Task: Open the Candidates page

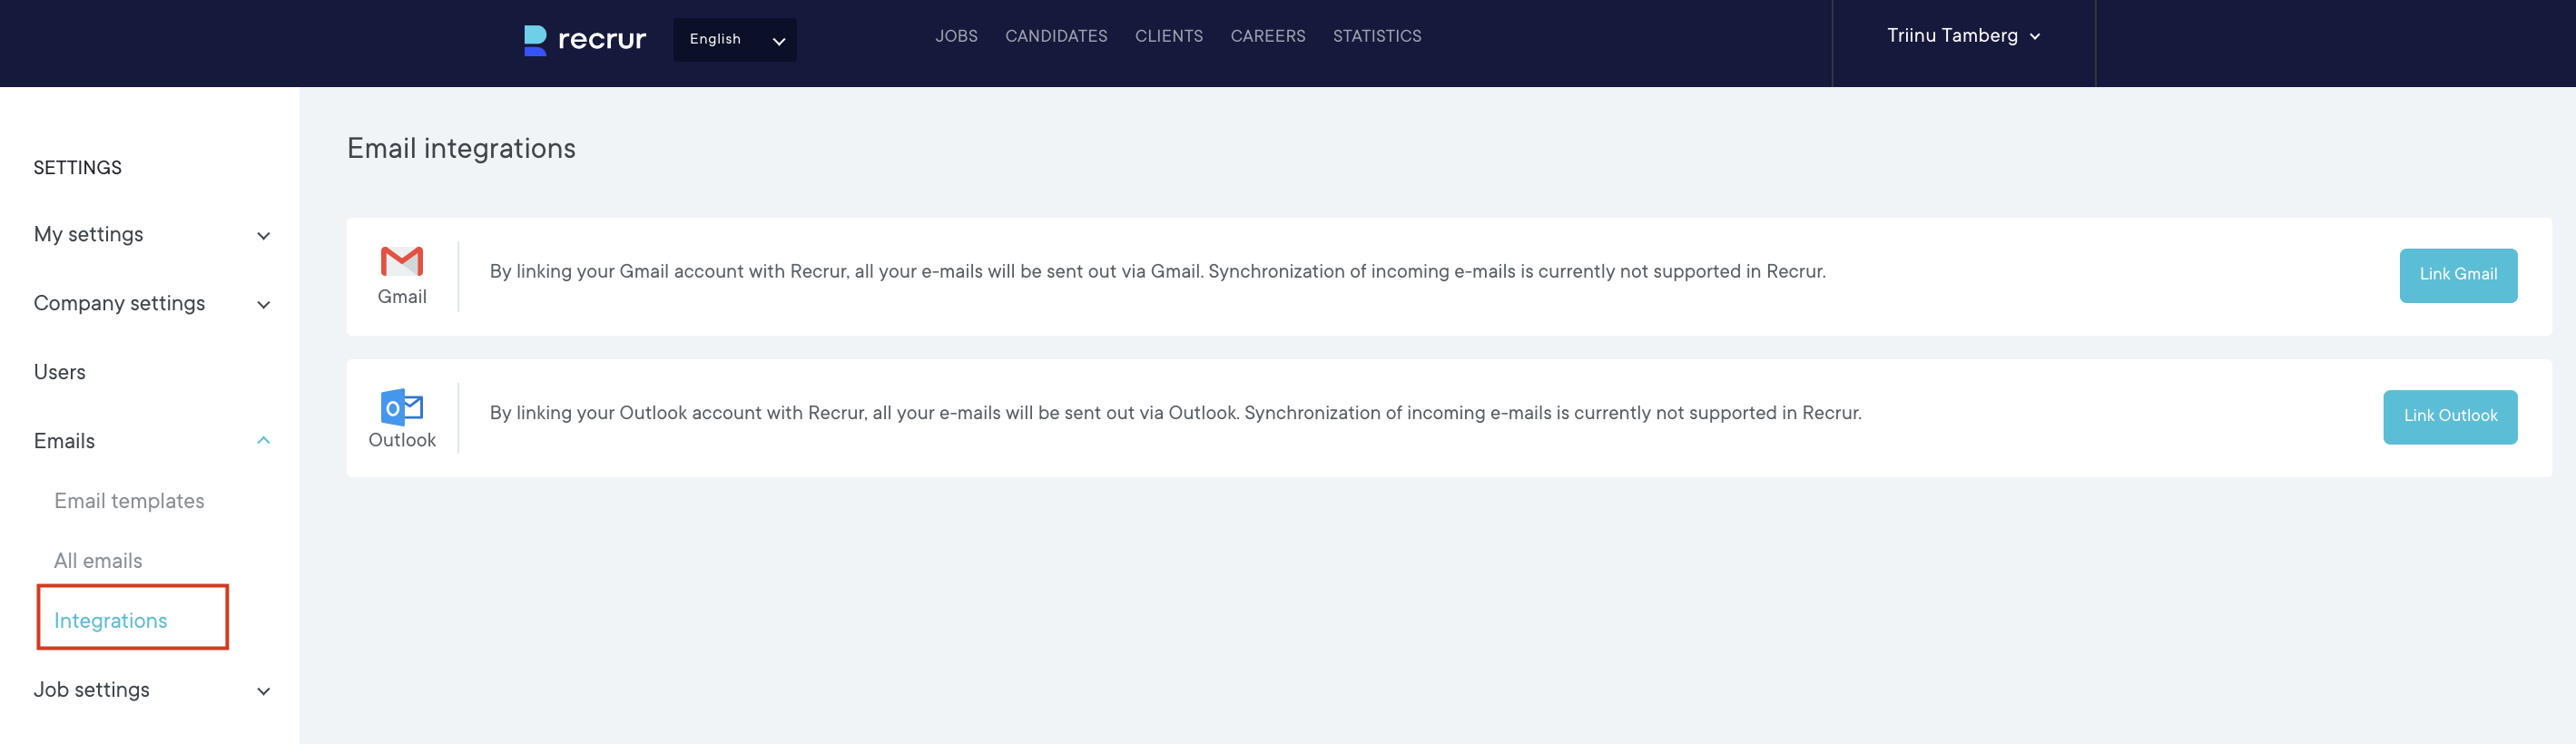Action: click(1055, 36)
